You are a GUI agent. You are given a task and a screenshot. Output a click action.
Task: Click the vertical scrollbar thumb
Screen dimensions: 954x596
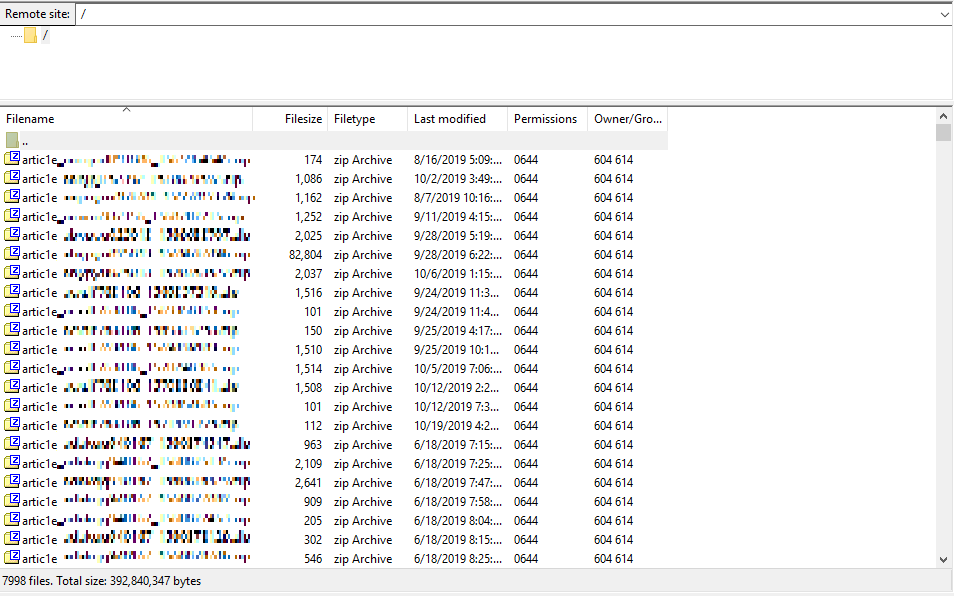tap(943, 130)
